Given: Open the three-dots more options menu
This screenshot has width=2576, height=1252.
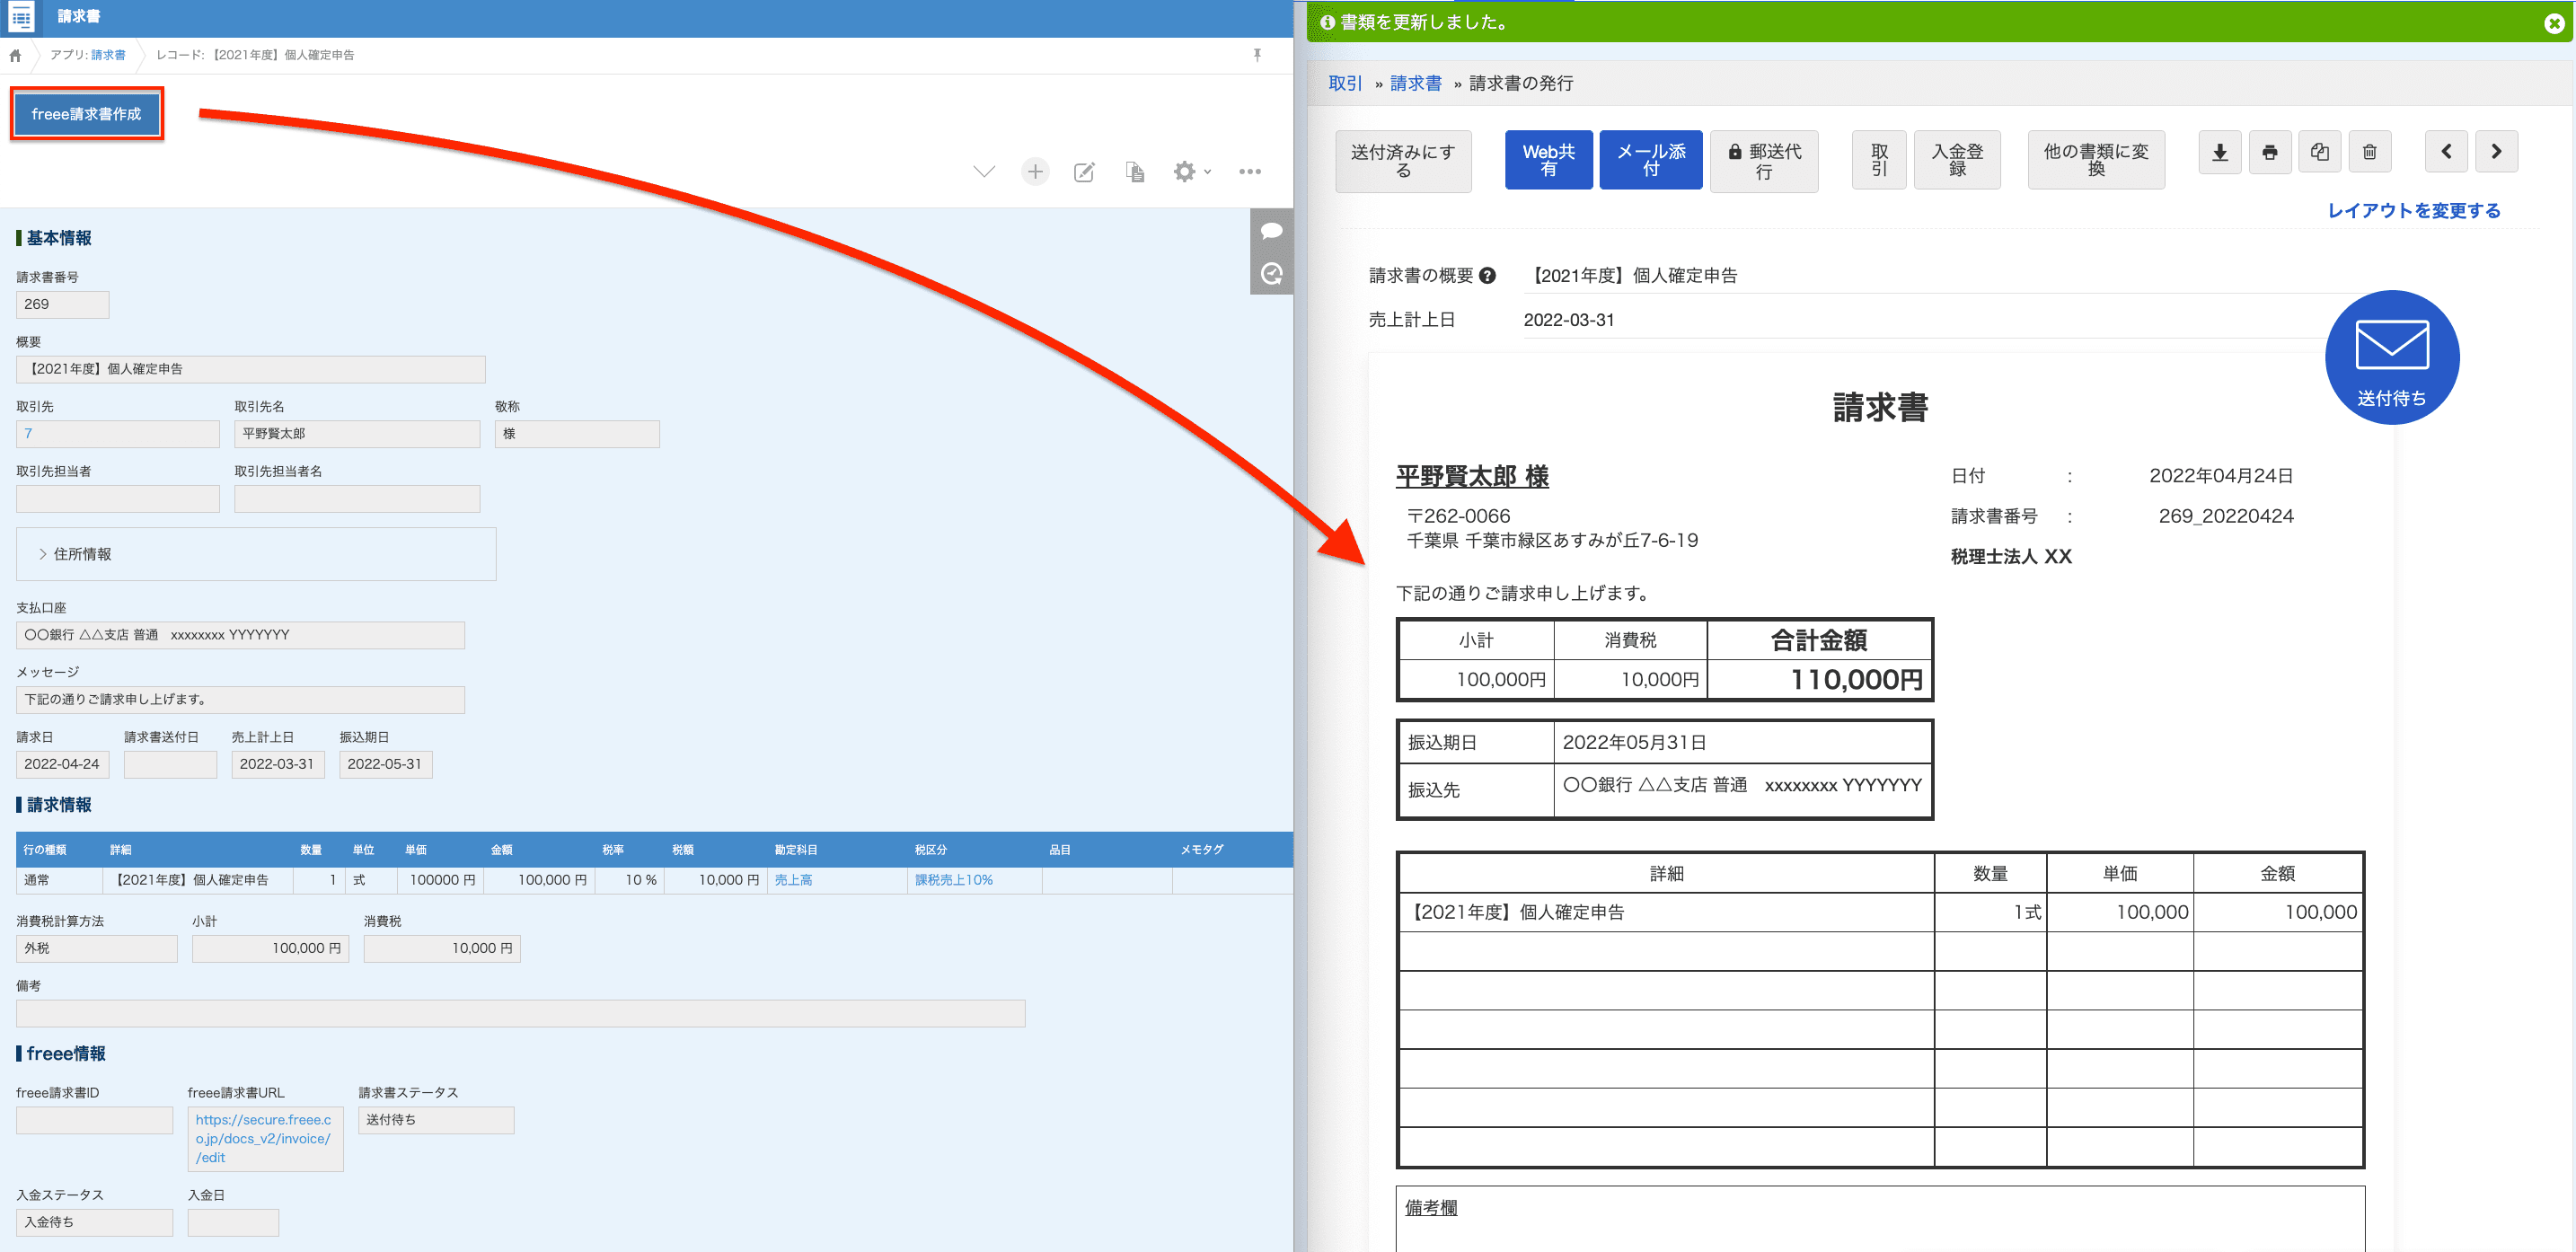Looking at the screenshot, I should [1250, 172].
